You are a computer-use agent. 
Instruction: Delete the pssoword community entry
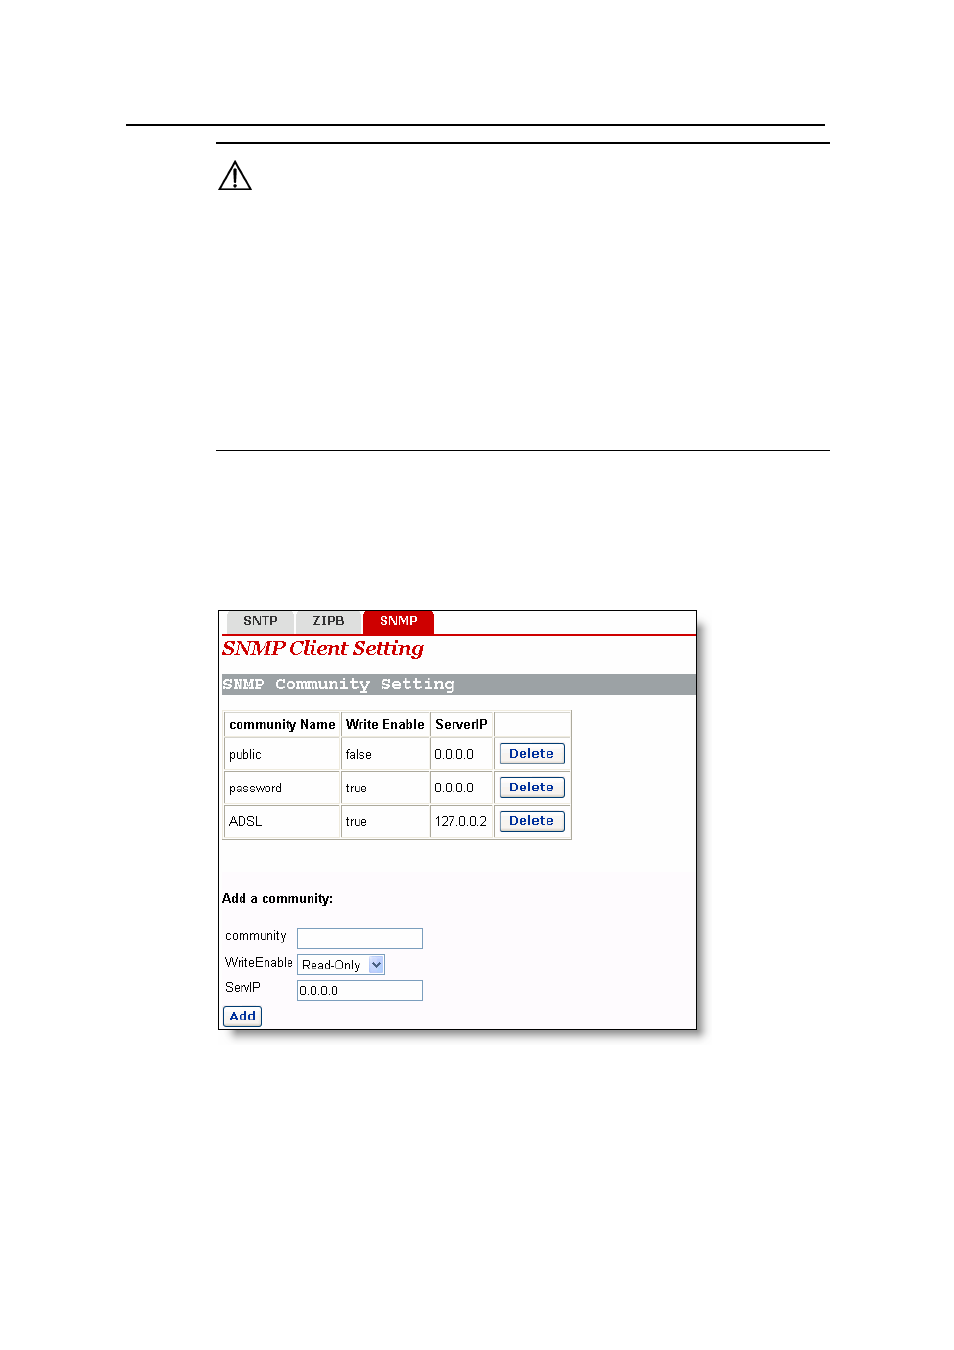click(532, 788)
